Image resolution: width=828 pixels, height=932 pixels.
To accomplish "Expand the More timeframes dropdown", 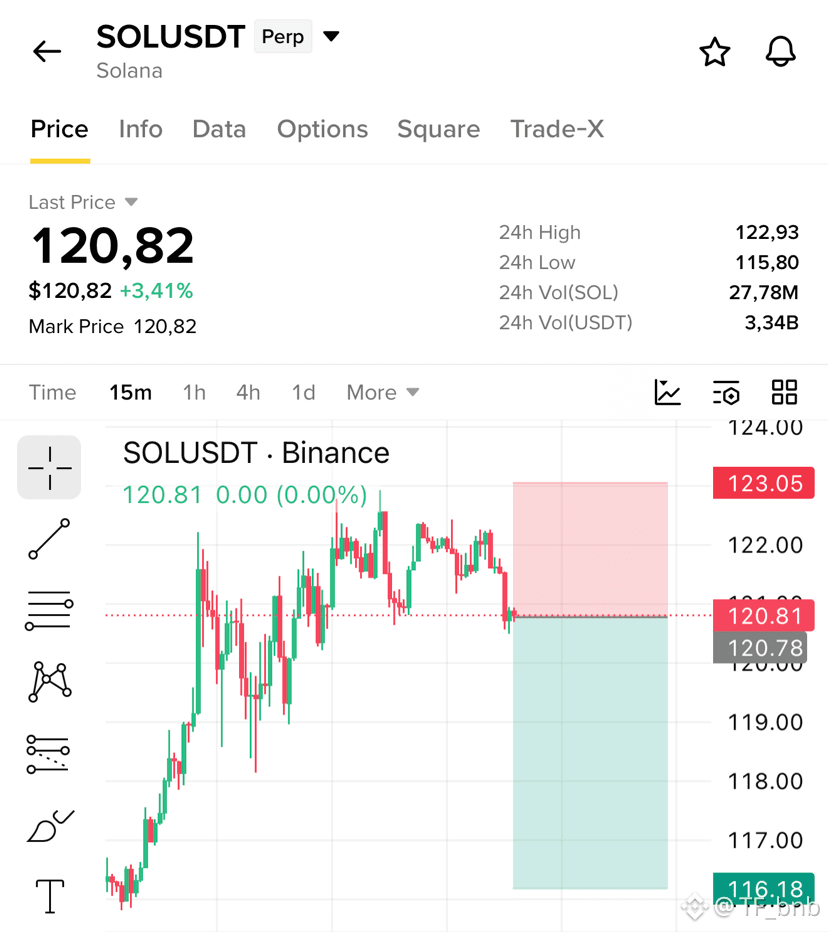I will [x=383, y=392].
